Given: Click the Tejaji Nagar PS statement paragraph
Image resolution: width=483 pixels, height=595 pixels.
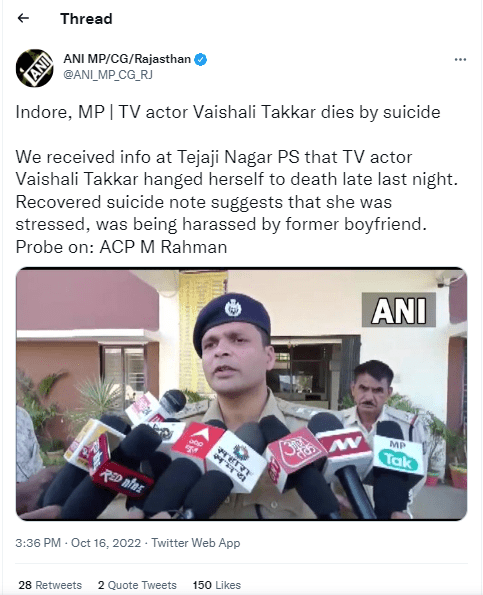Looking at the screenshot, I should (236, 202).
